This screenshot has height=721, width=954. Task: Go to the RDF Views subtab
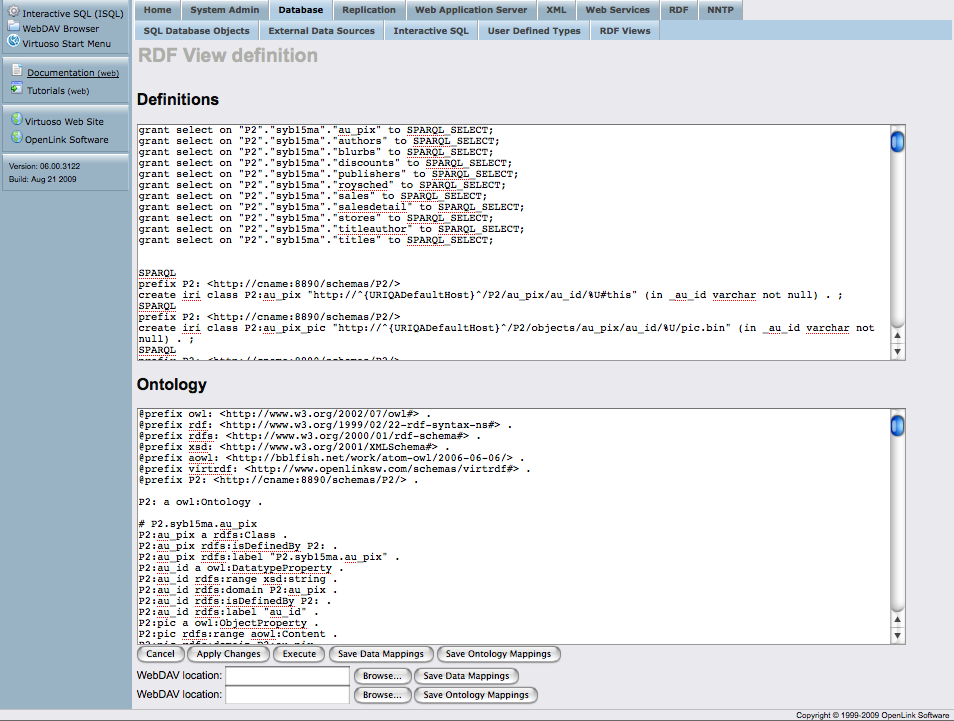click(x=624, y=31)
